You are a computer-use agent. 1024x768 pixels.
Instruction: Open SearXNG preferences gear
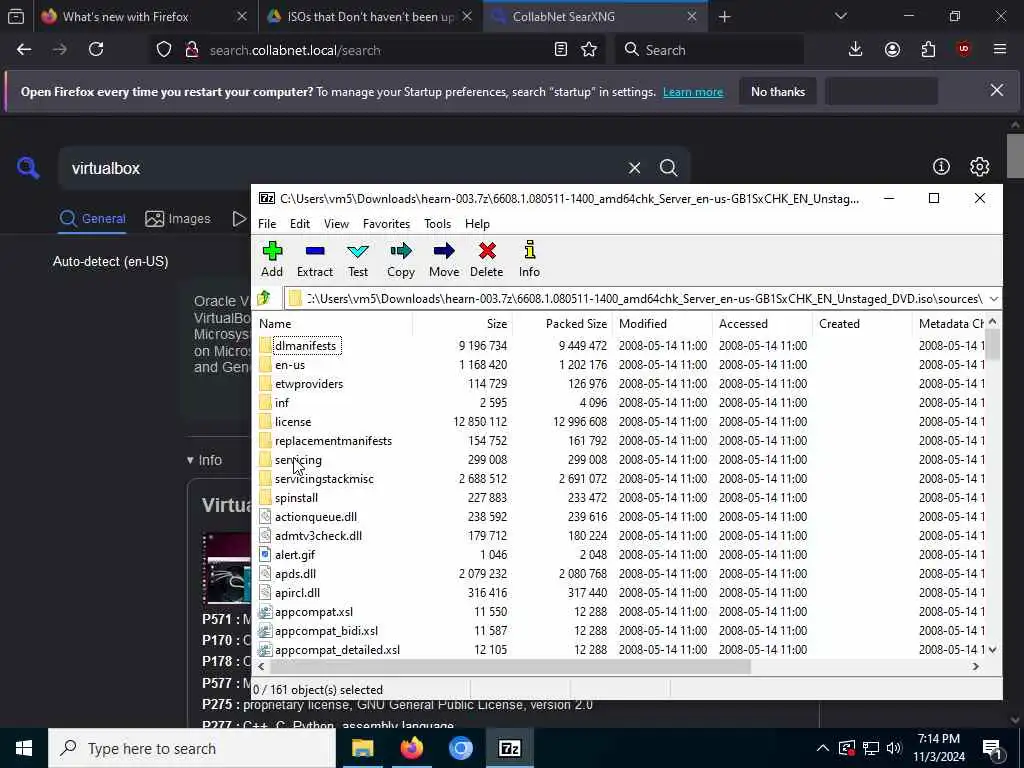(979, 167)
